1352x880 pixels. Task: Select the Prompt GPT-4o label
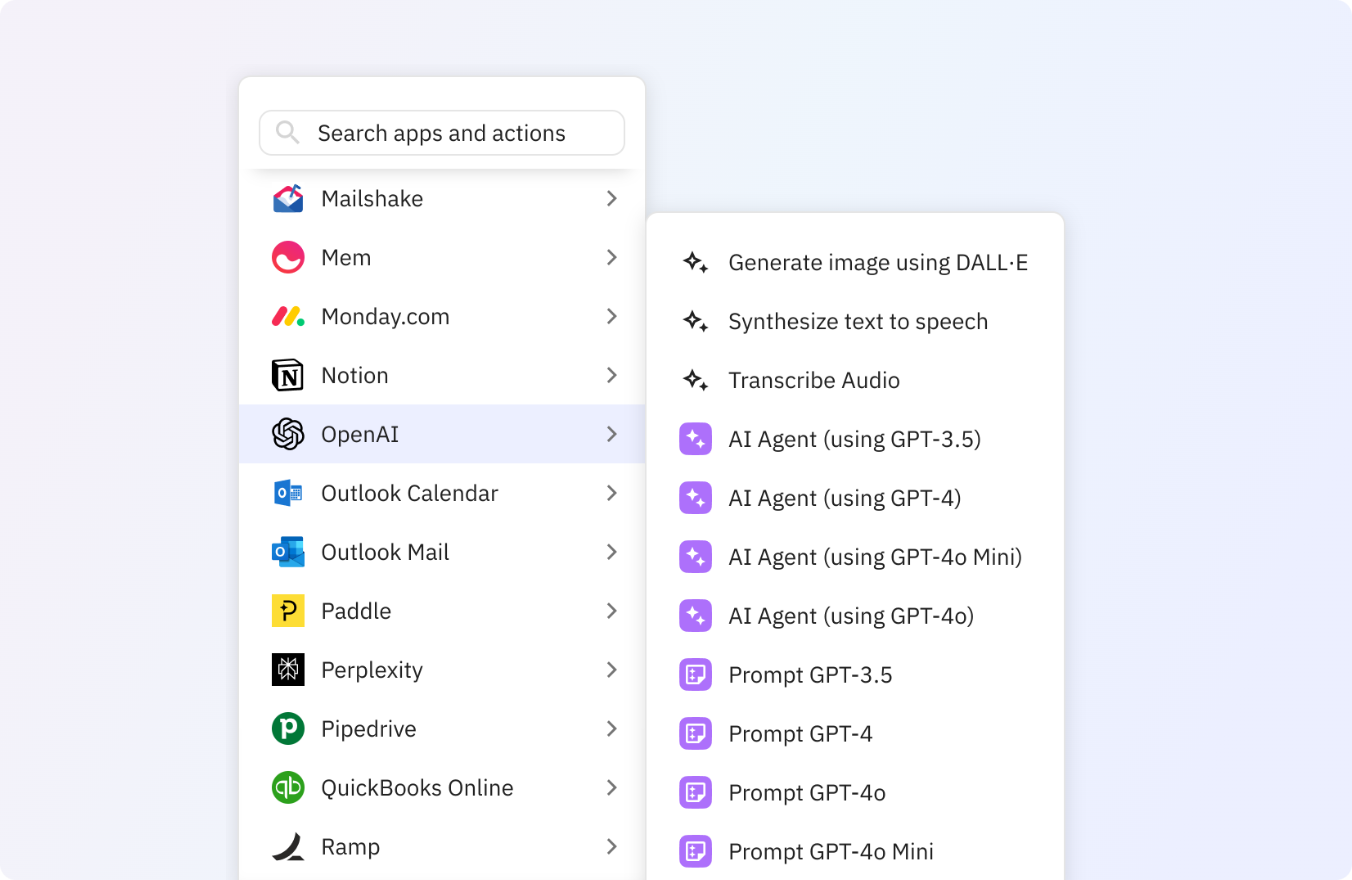807,793
